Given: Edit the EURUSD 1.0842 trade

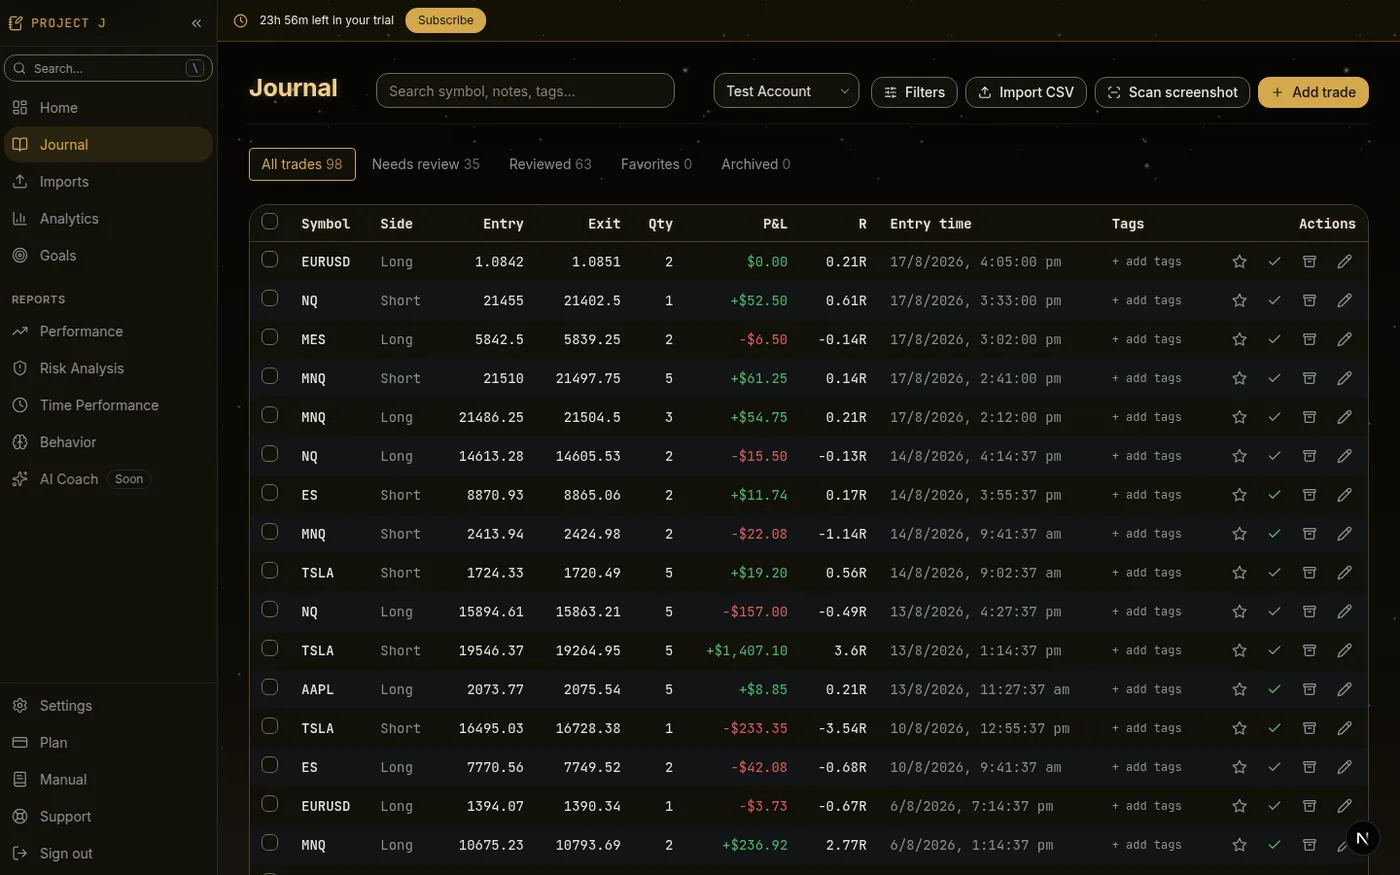Looking at the screenshot, I should pyautogui.click(x=1344, y=262).
